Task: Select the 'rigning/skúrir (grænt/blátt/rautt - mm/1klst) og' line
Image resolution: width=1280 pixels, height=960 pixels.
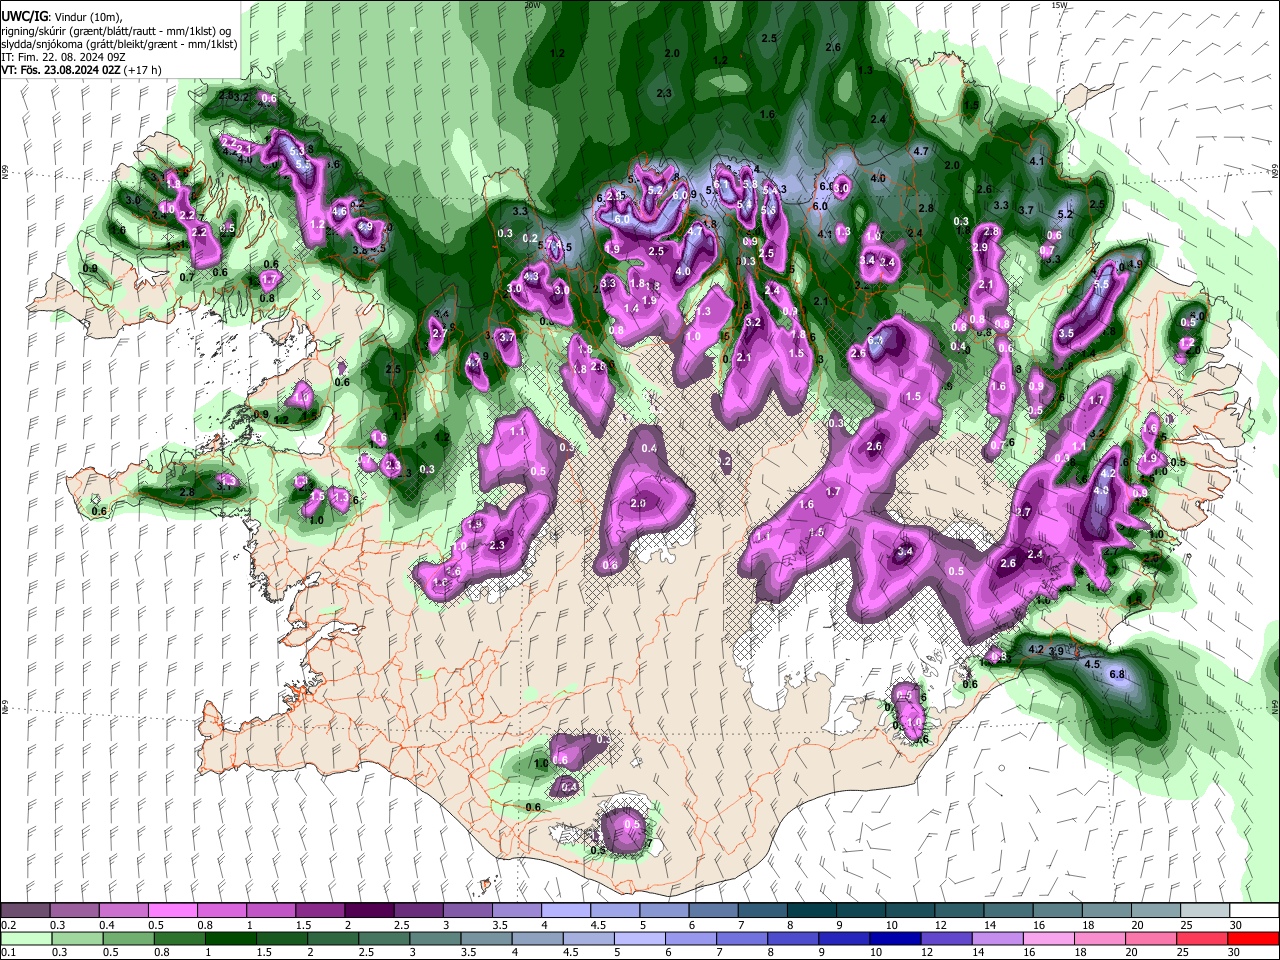Action: click(116, 31)
